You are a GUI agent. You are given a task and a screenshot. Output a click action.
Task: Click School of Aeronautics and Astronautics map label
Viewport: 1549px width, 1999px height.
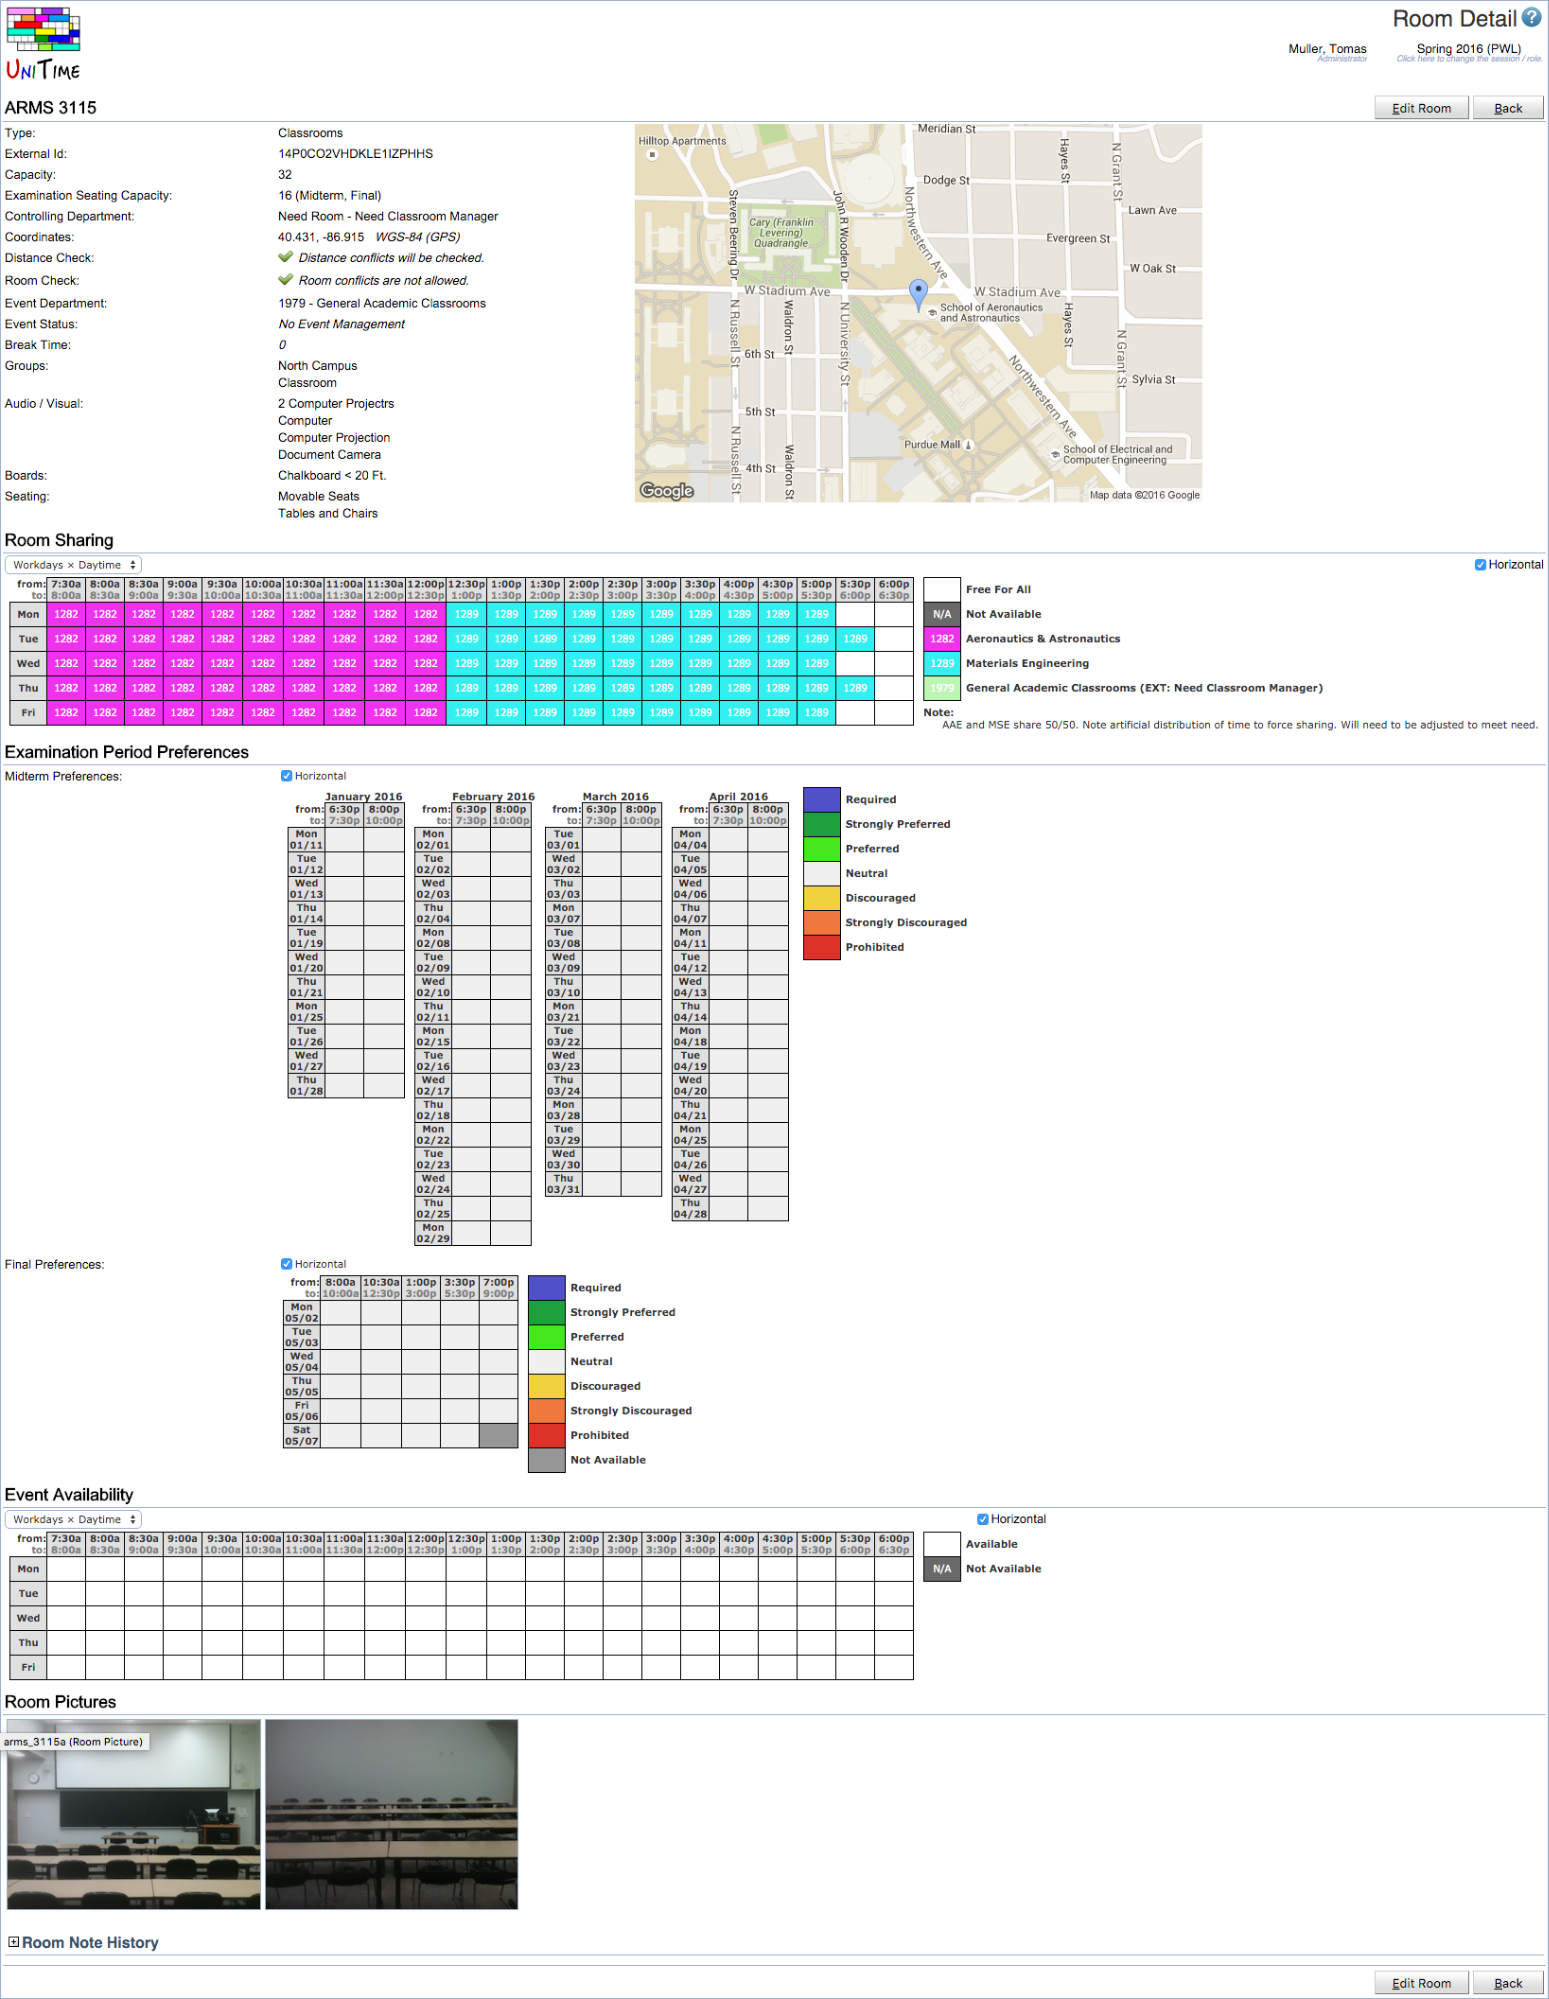tap(990, 313)
